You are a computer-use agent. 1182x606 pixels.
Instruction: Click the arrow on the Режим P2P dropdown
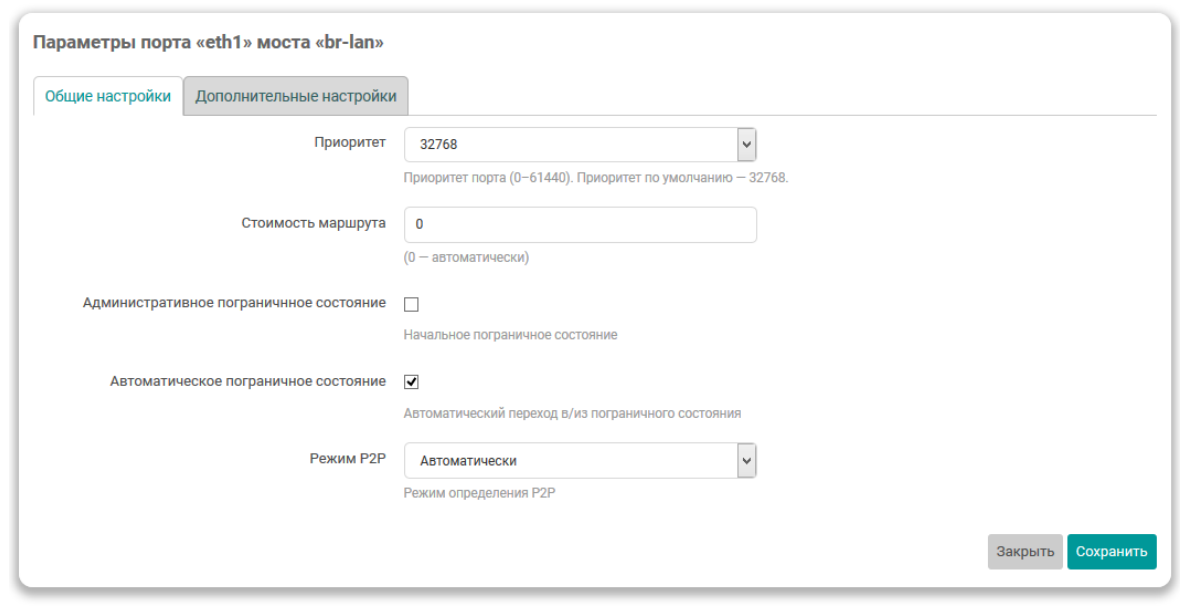(746, 461)
